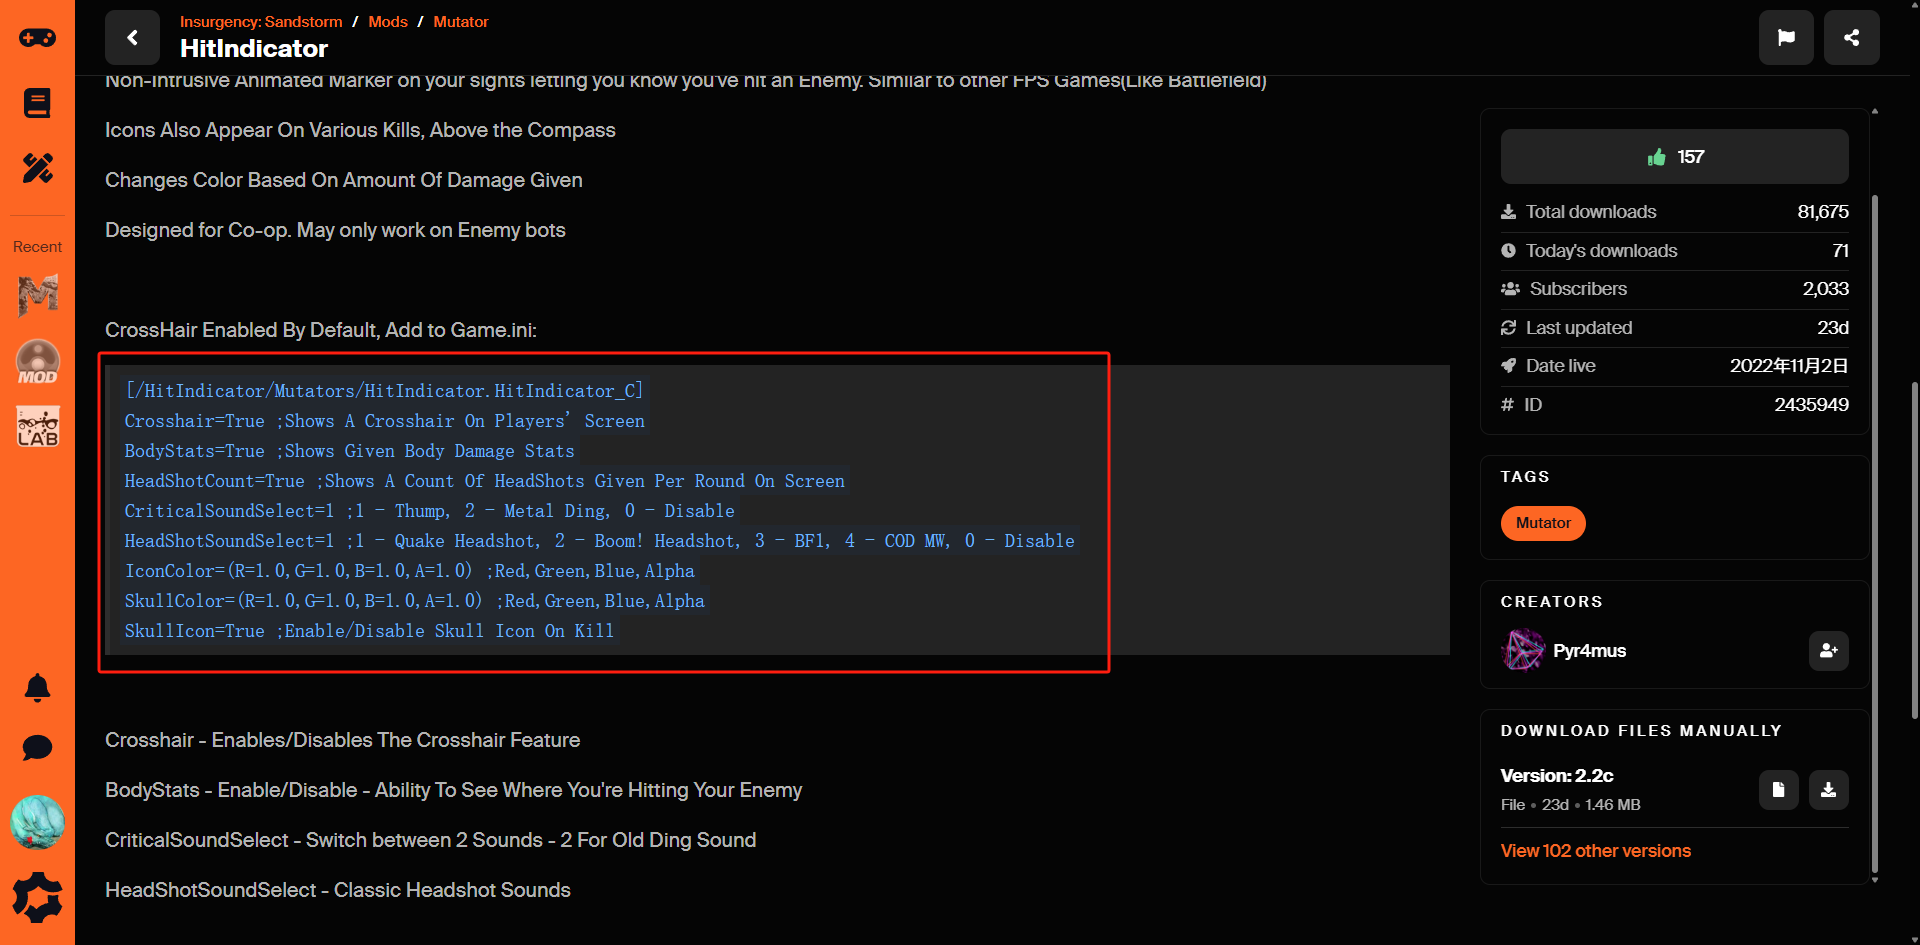Screen dimensions: 1920x945
Task: Click the page vertical scrollbar
Action: 1914,550
